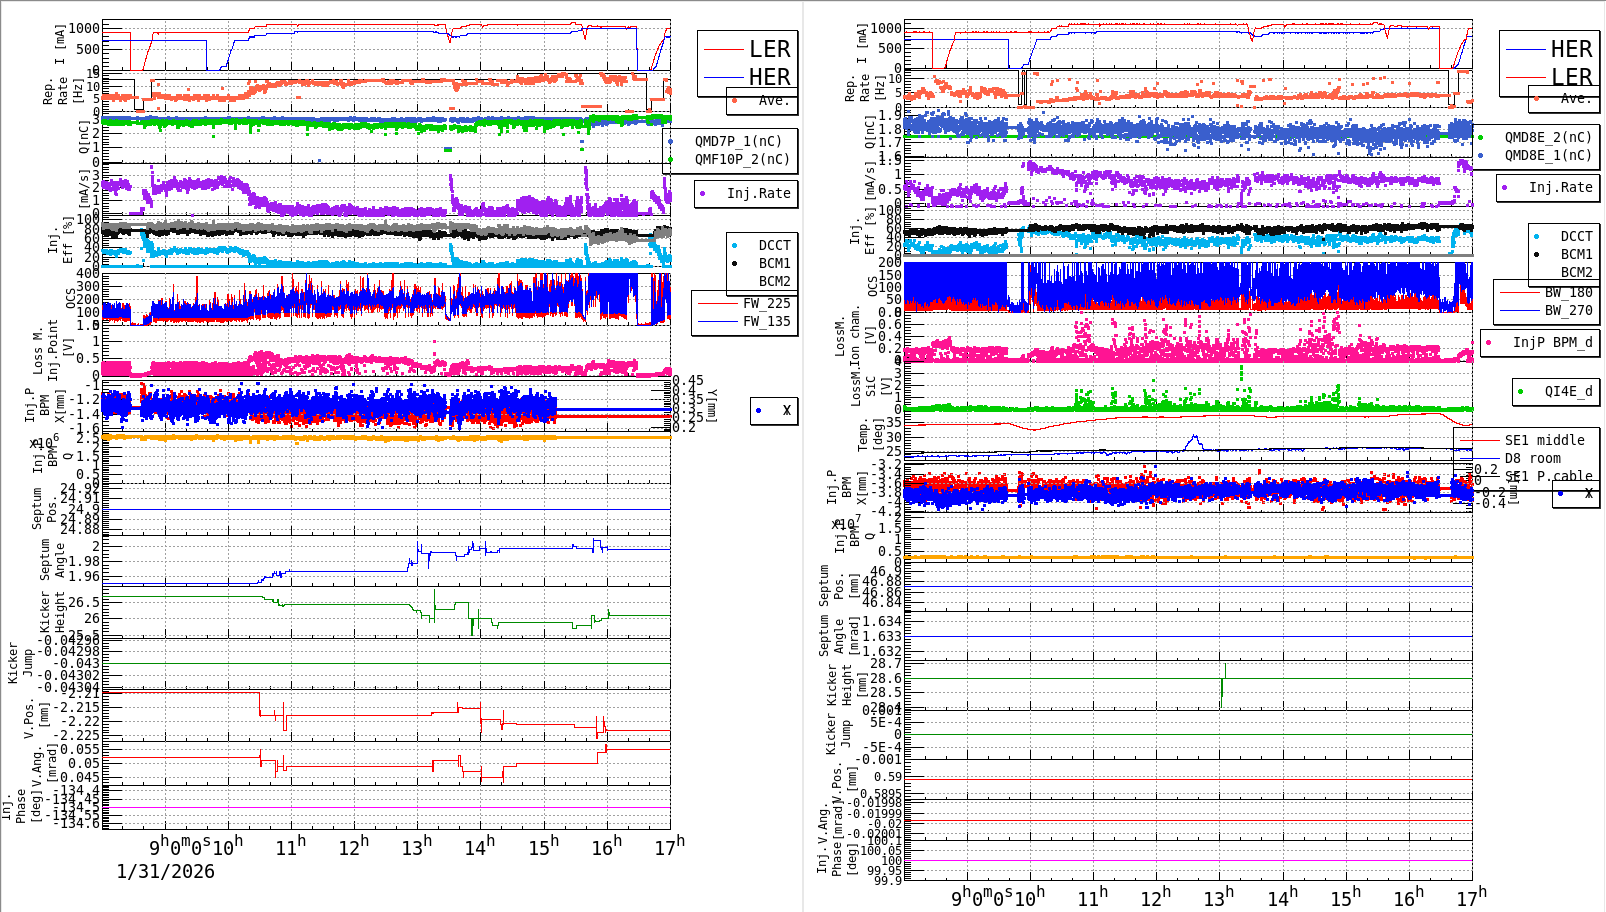Click the SE1 middle legend text

click(x=1543, y=439)
